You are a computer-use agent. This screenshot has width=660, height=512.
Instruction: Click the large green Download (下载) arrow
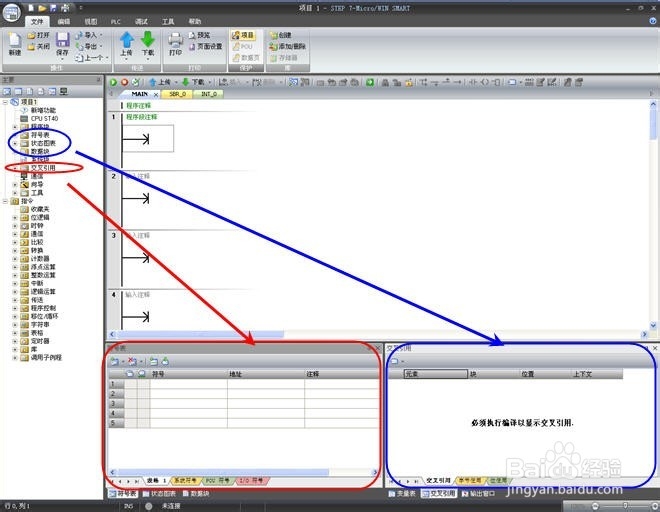click(x=148, y=39)
